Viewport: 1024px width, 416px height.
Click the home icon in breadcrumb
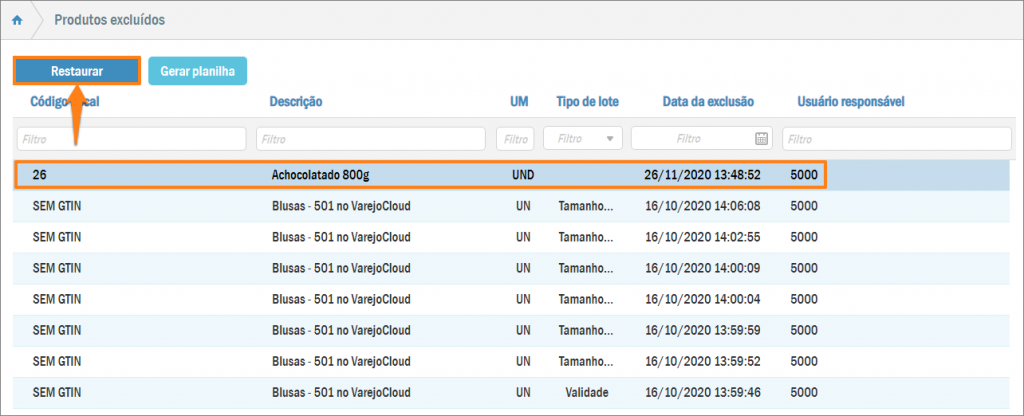tap(17, 20)
